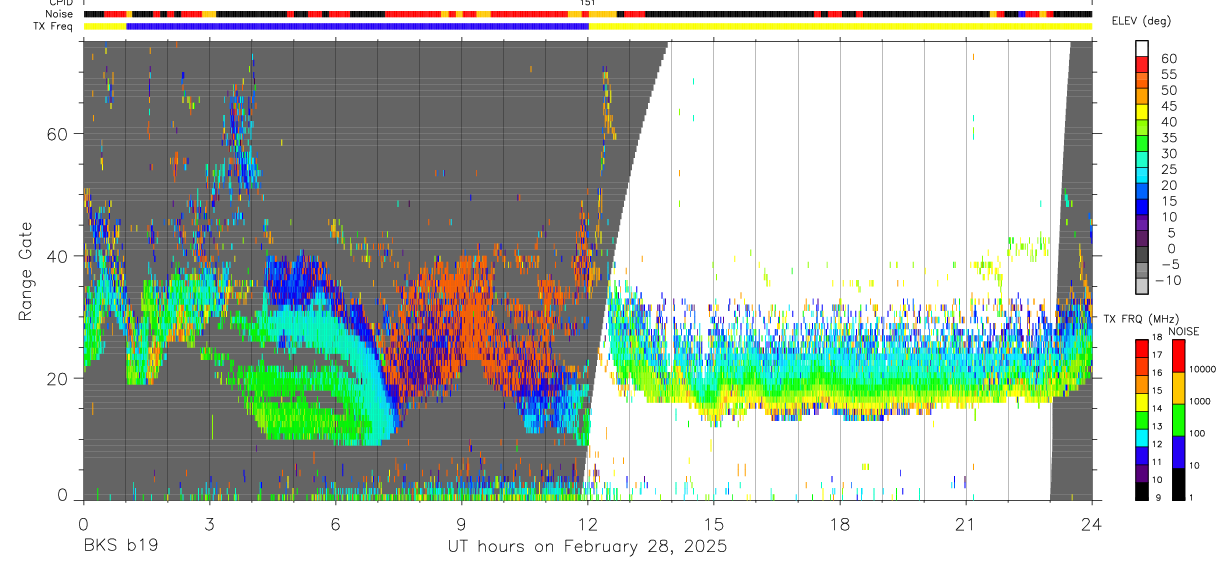Select the 'BKS b19' radar label

(120, 547)
